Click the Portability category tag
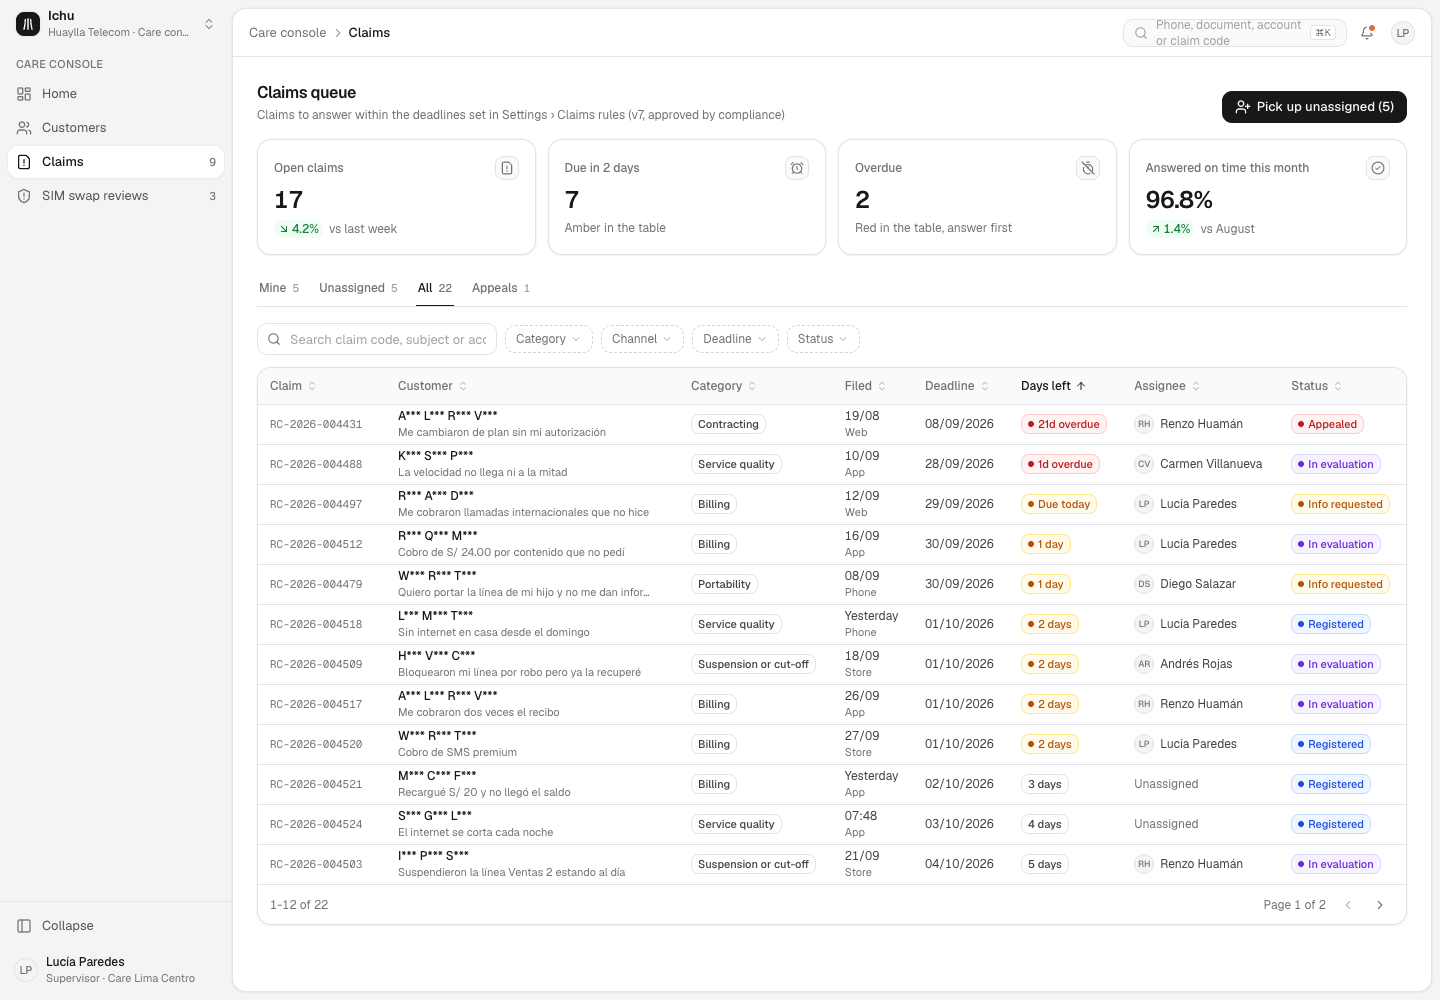This screenshot has height=1000, width=1440. pos(724,584)
